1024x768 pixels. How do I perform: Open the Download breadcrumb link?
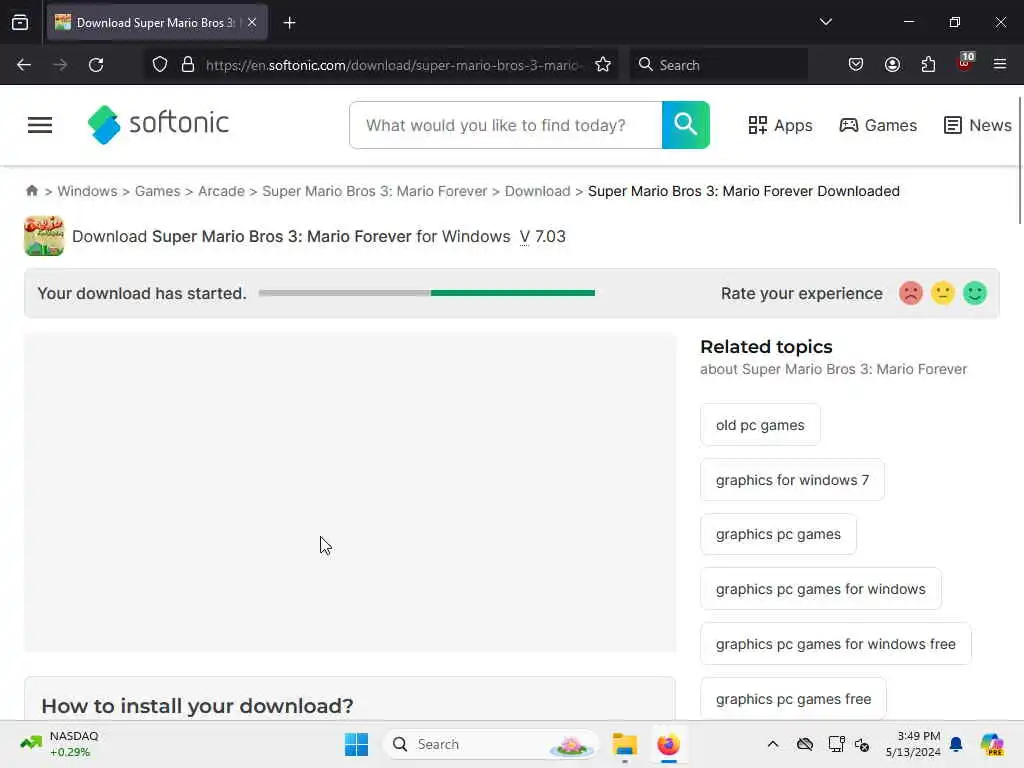click(x=537, y=191)
